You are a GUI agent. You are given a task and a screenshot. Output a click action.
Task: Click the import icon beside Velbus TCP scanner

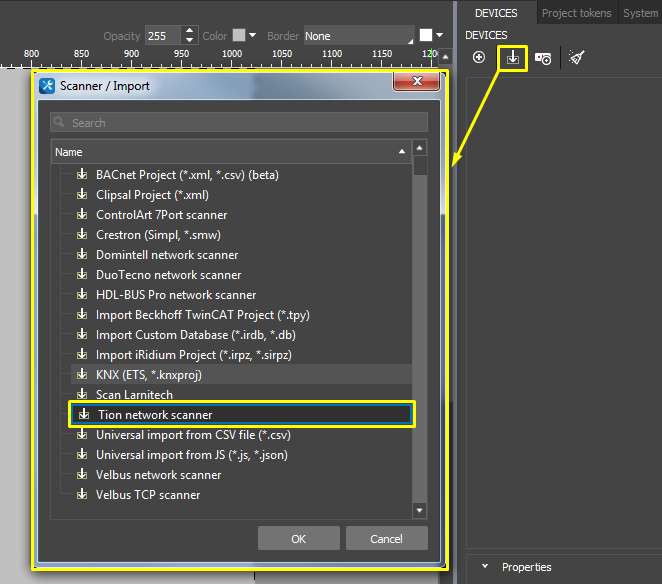click(82, 495)
